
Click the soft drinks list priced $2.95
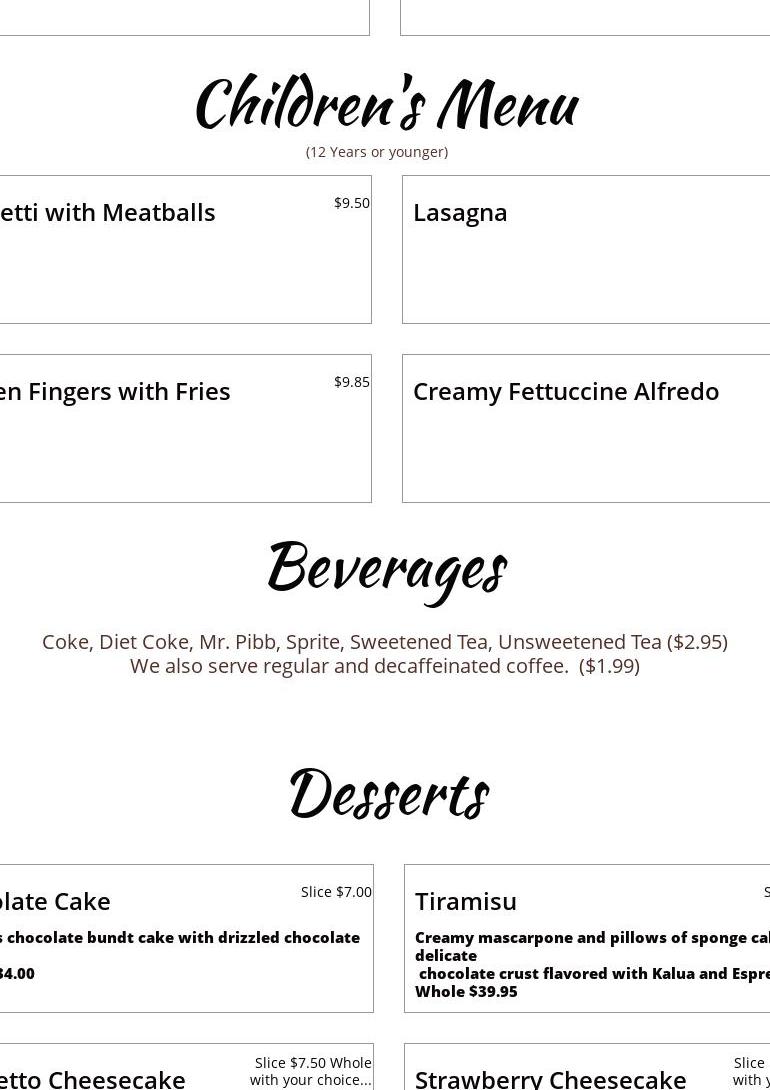(x=385, y=642)
